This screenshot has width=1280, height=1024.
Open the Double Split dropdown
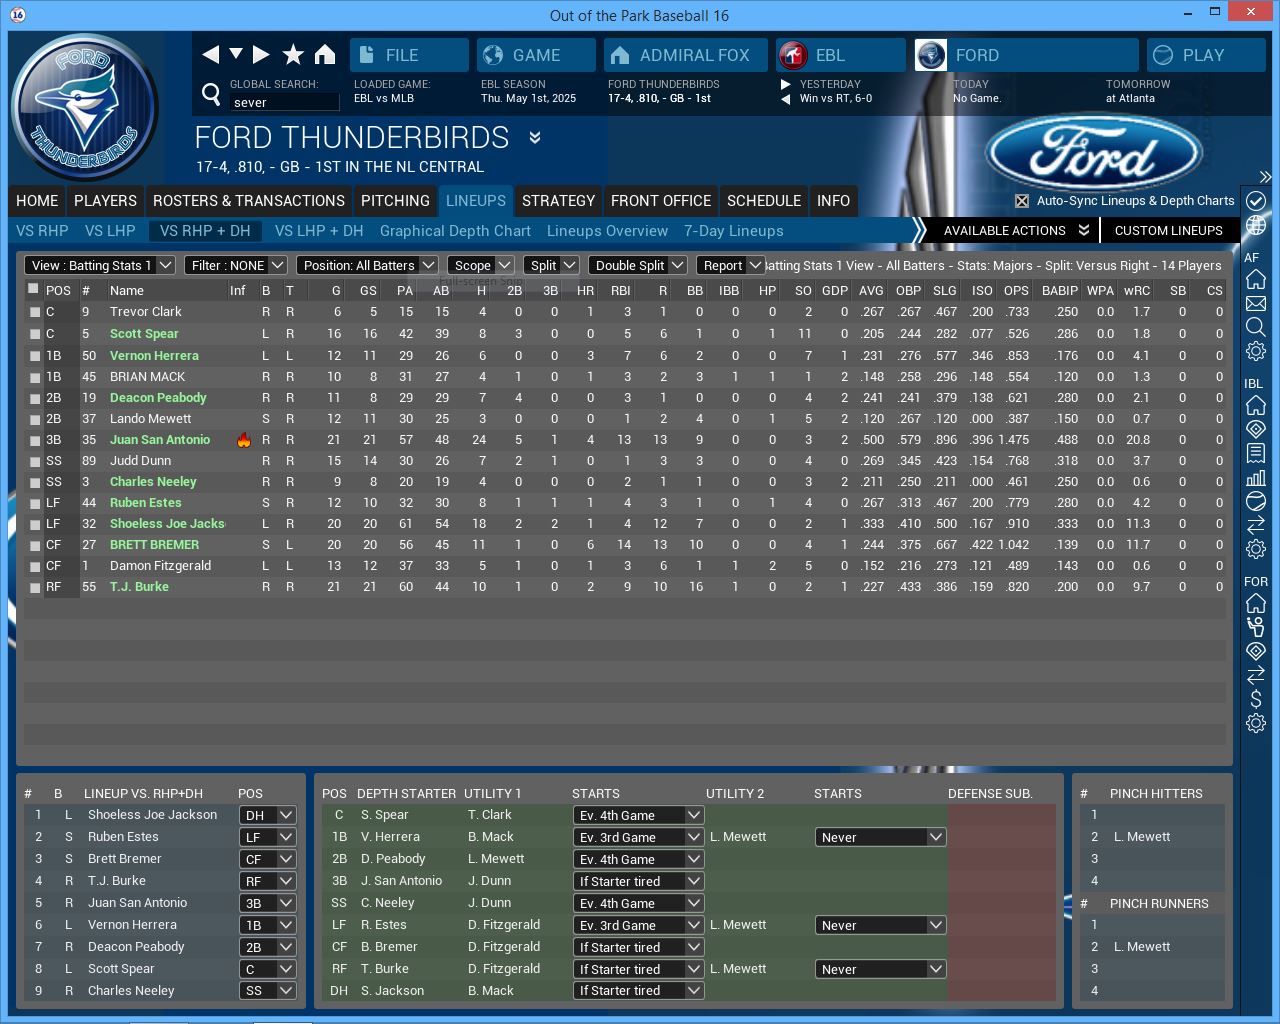(x=637, y=265)
